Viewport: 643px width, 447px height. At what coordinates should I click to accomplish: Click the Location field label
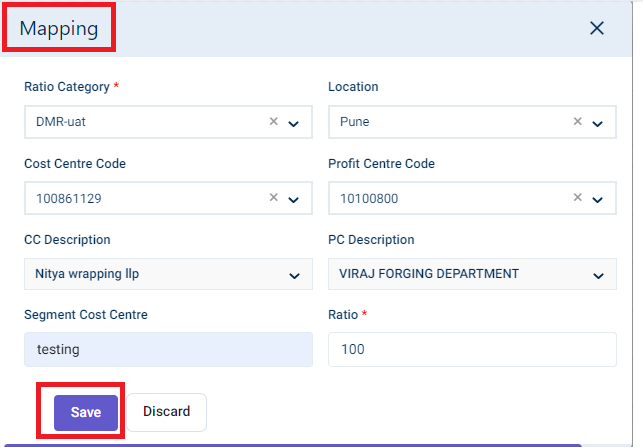click(x=353, y=87)
